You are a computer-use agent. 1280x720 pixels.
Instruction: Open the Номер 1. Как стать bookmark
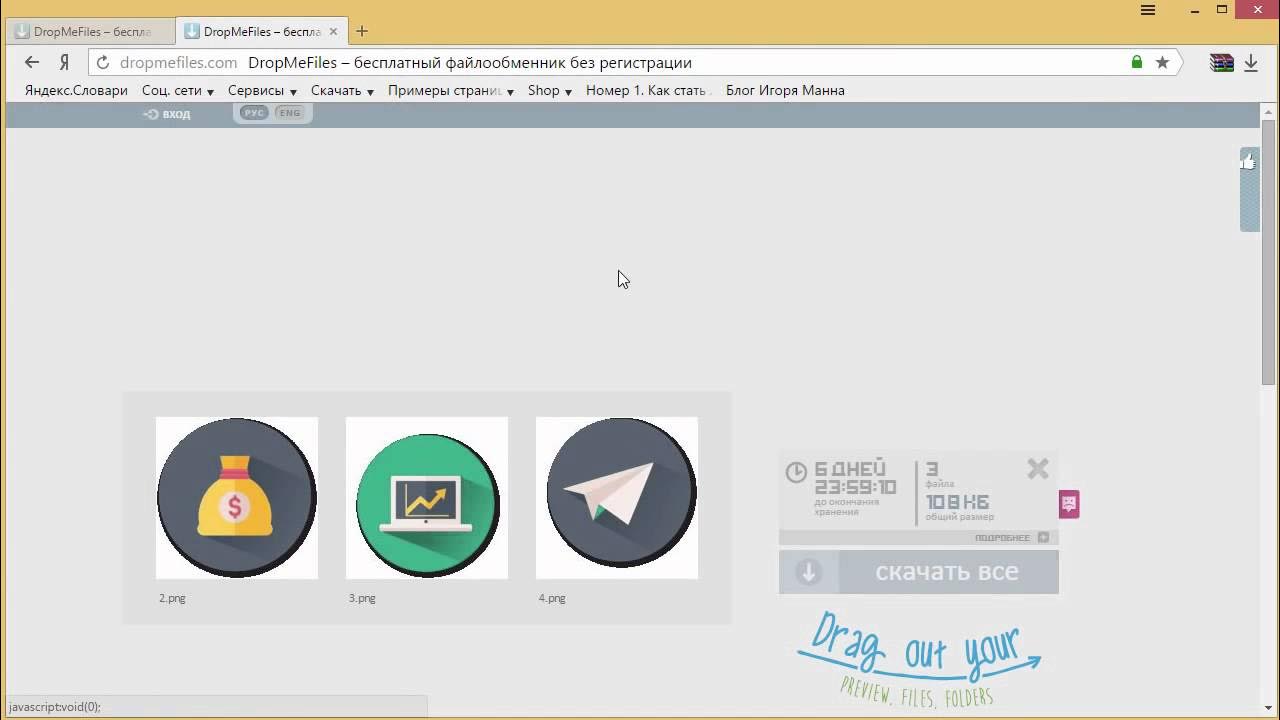(647, 90)
